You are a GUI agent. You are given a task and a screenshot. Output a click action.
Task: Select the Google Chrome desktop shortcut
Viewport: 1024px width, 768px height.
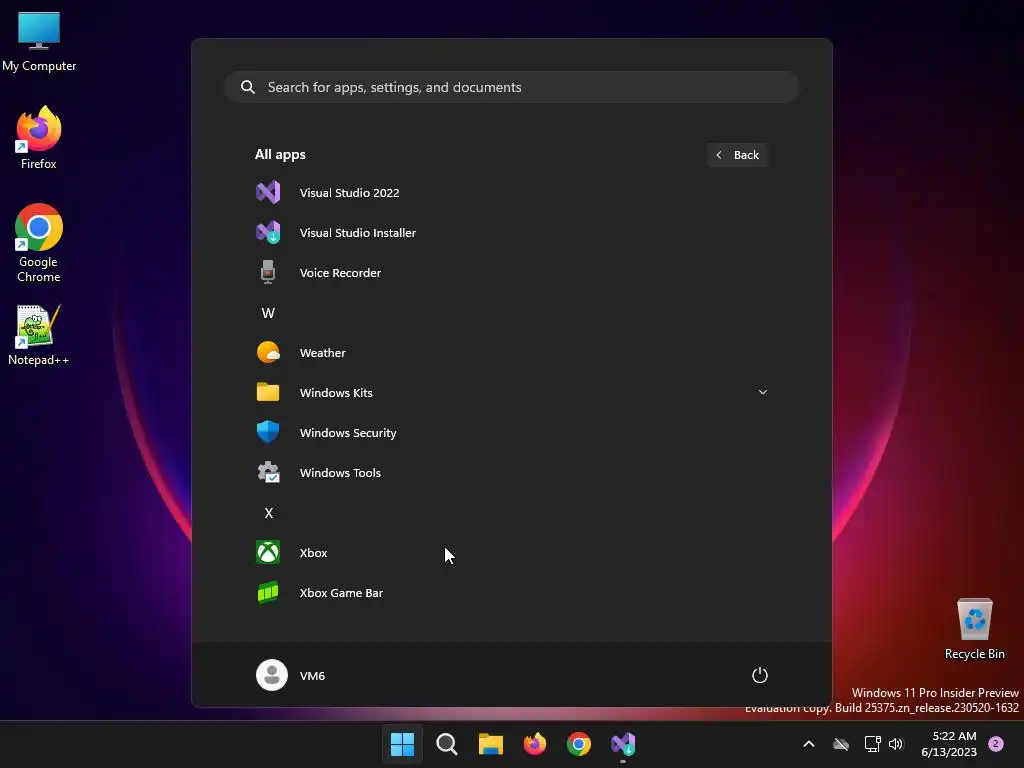39,243
